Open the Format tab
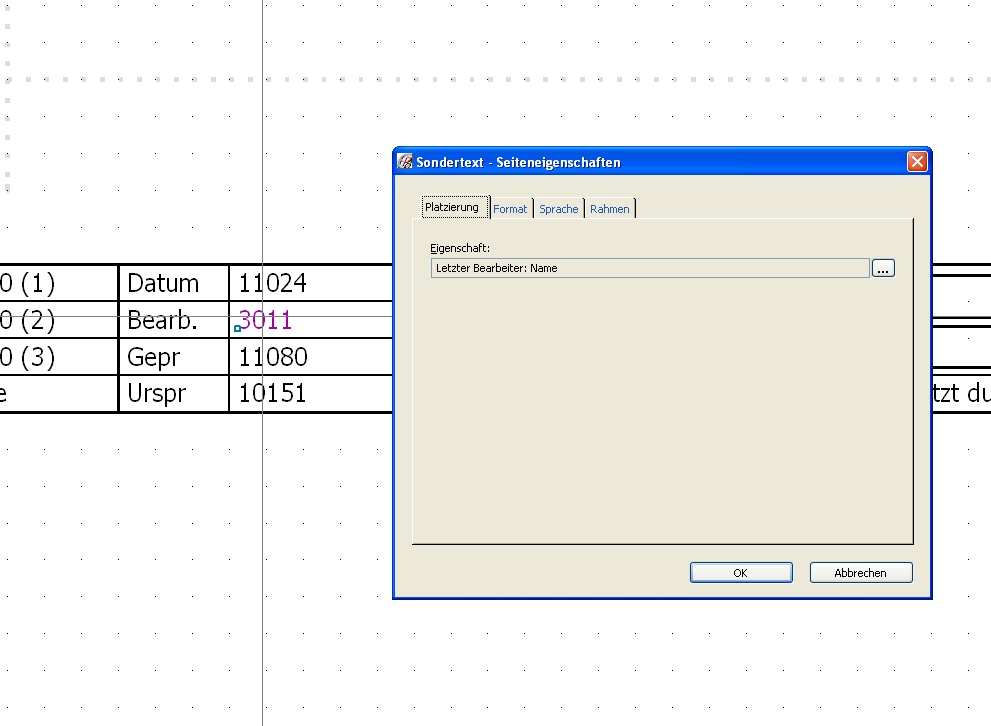This screenshot has height=726, width=991. (510, 209)
